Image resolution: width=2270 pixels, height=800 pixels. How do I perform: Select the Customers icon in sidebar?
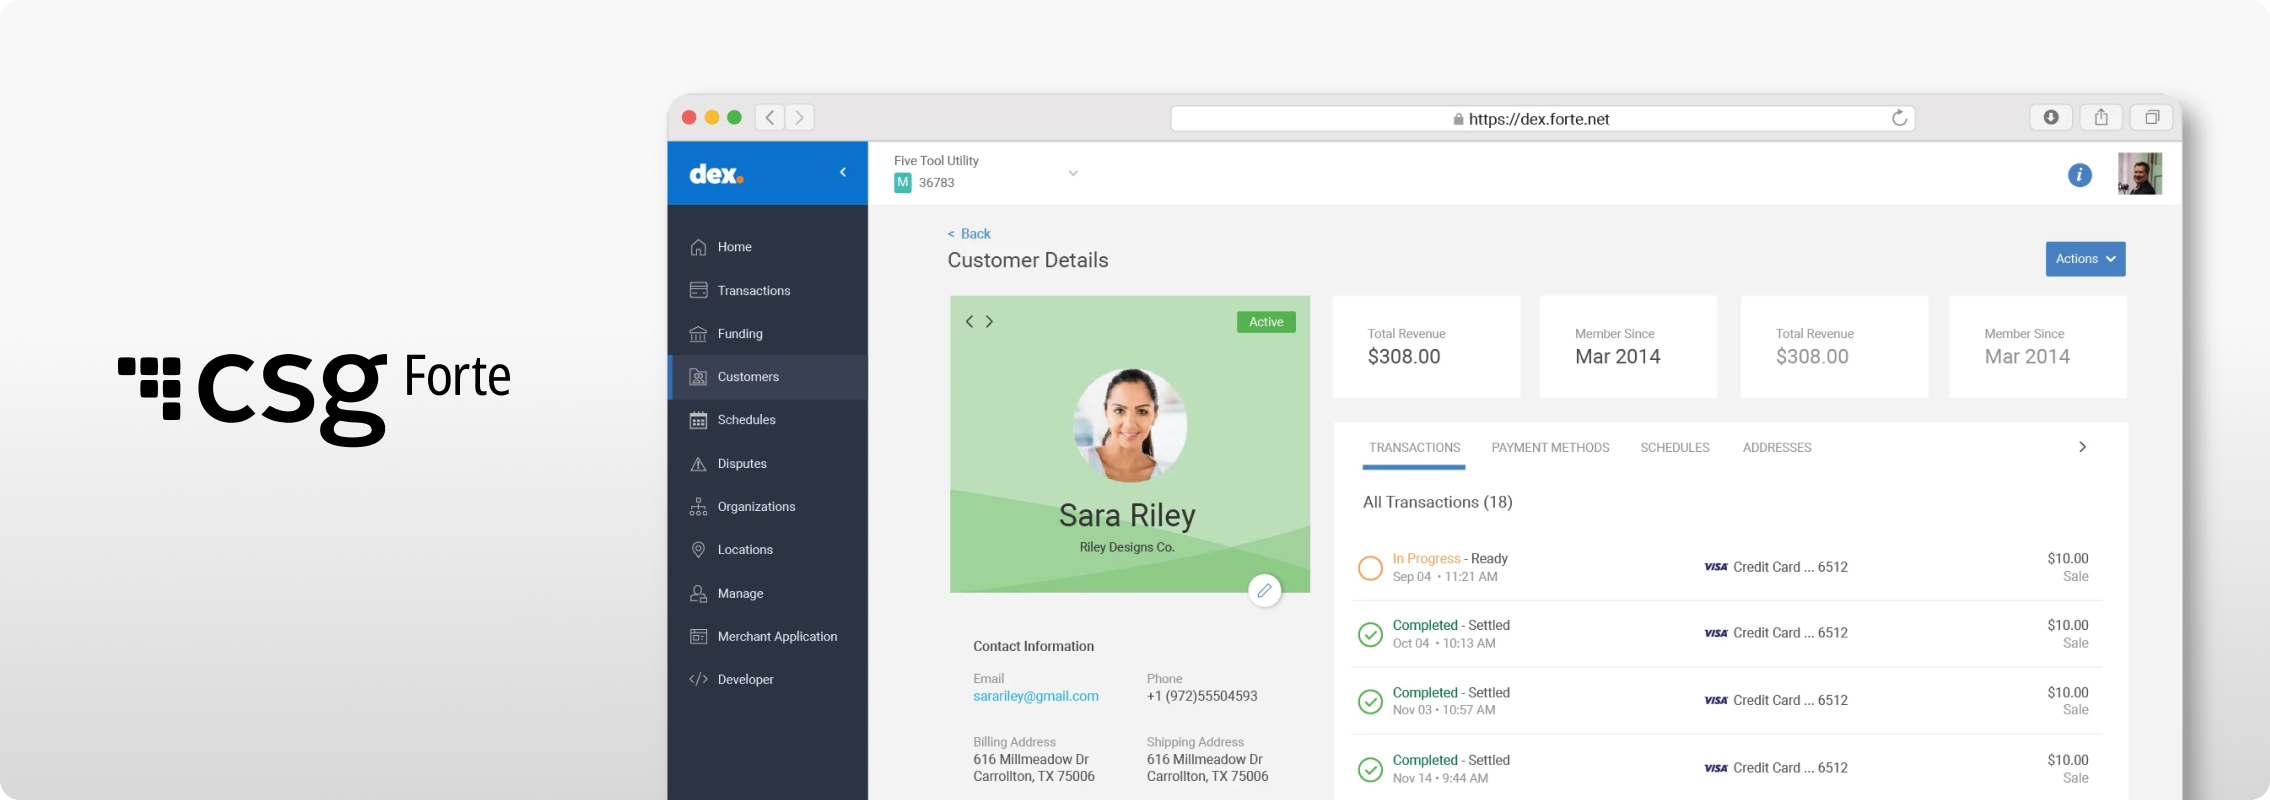point(699,377)
